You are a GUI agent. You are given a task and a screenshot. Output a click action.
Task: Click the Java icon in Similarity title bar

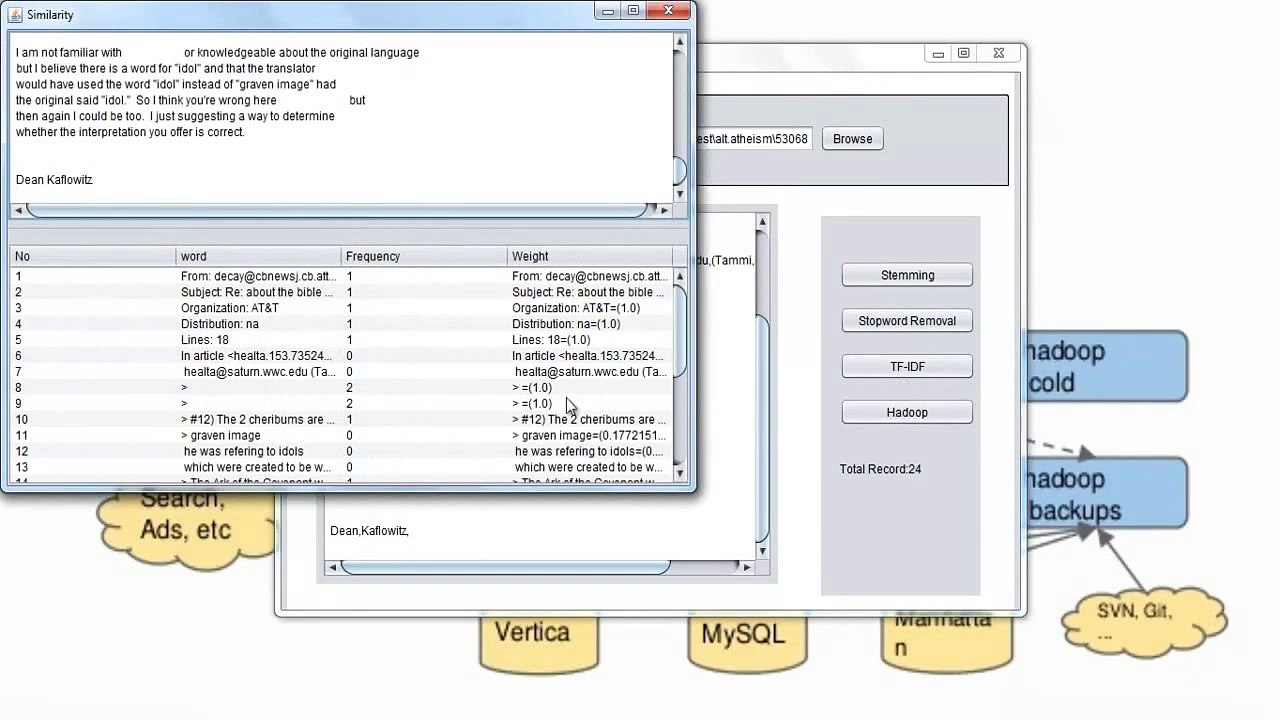click(x=15, y=15)
